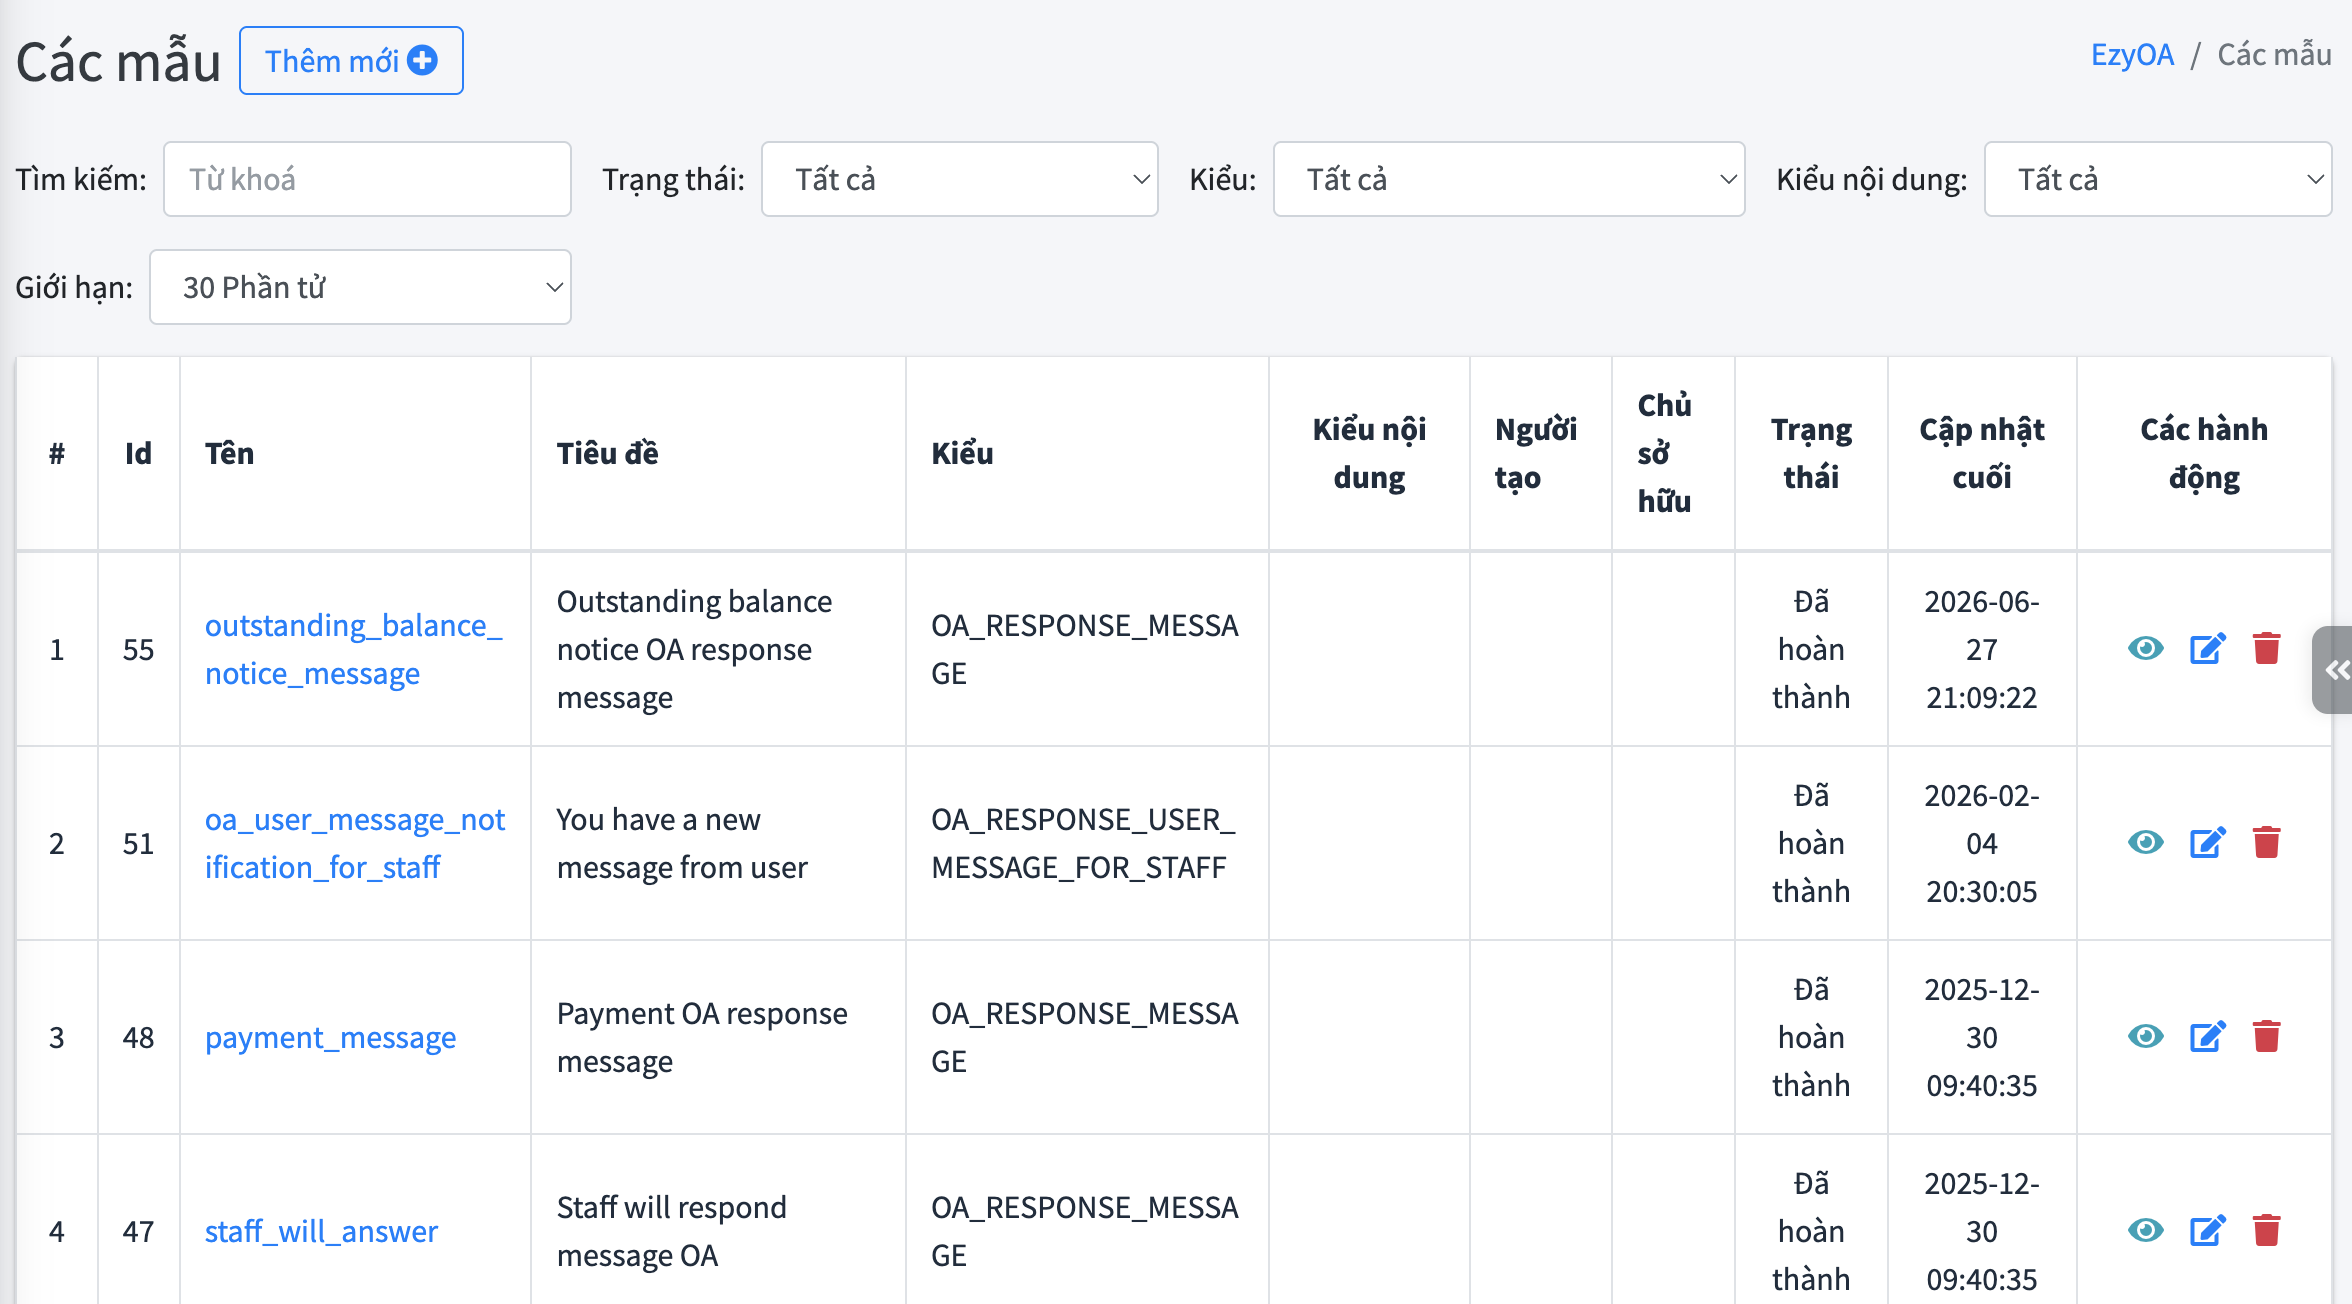
Task: Delete the staff_will_answer template
Action: click(x=2267, y=1231)
